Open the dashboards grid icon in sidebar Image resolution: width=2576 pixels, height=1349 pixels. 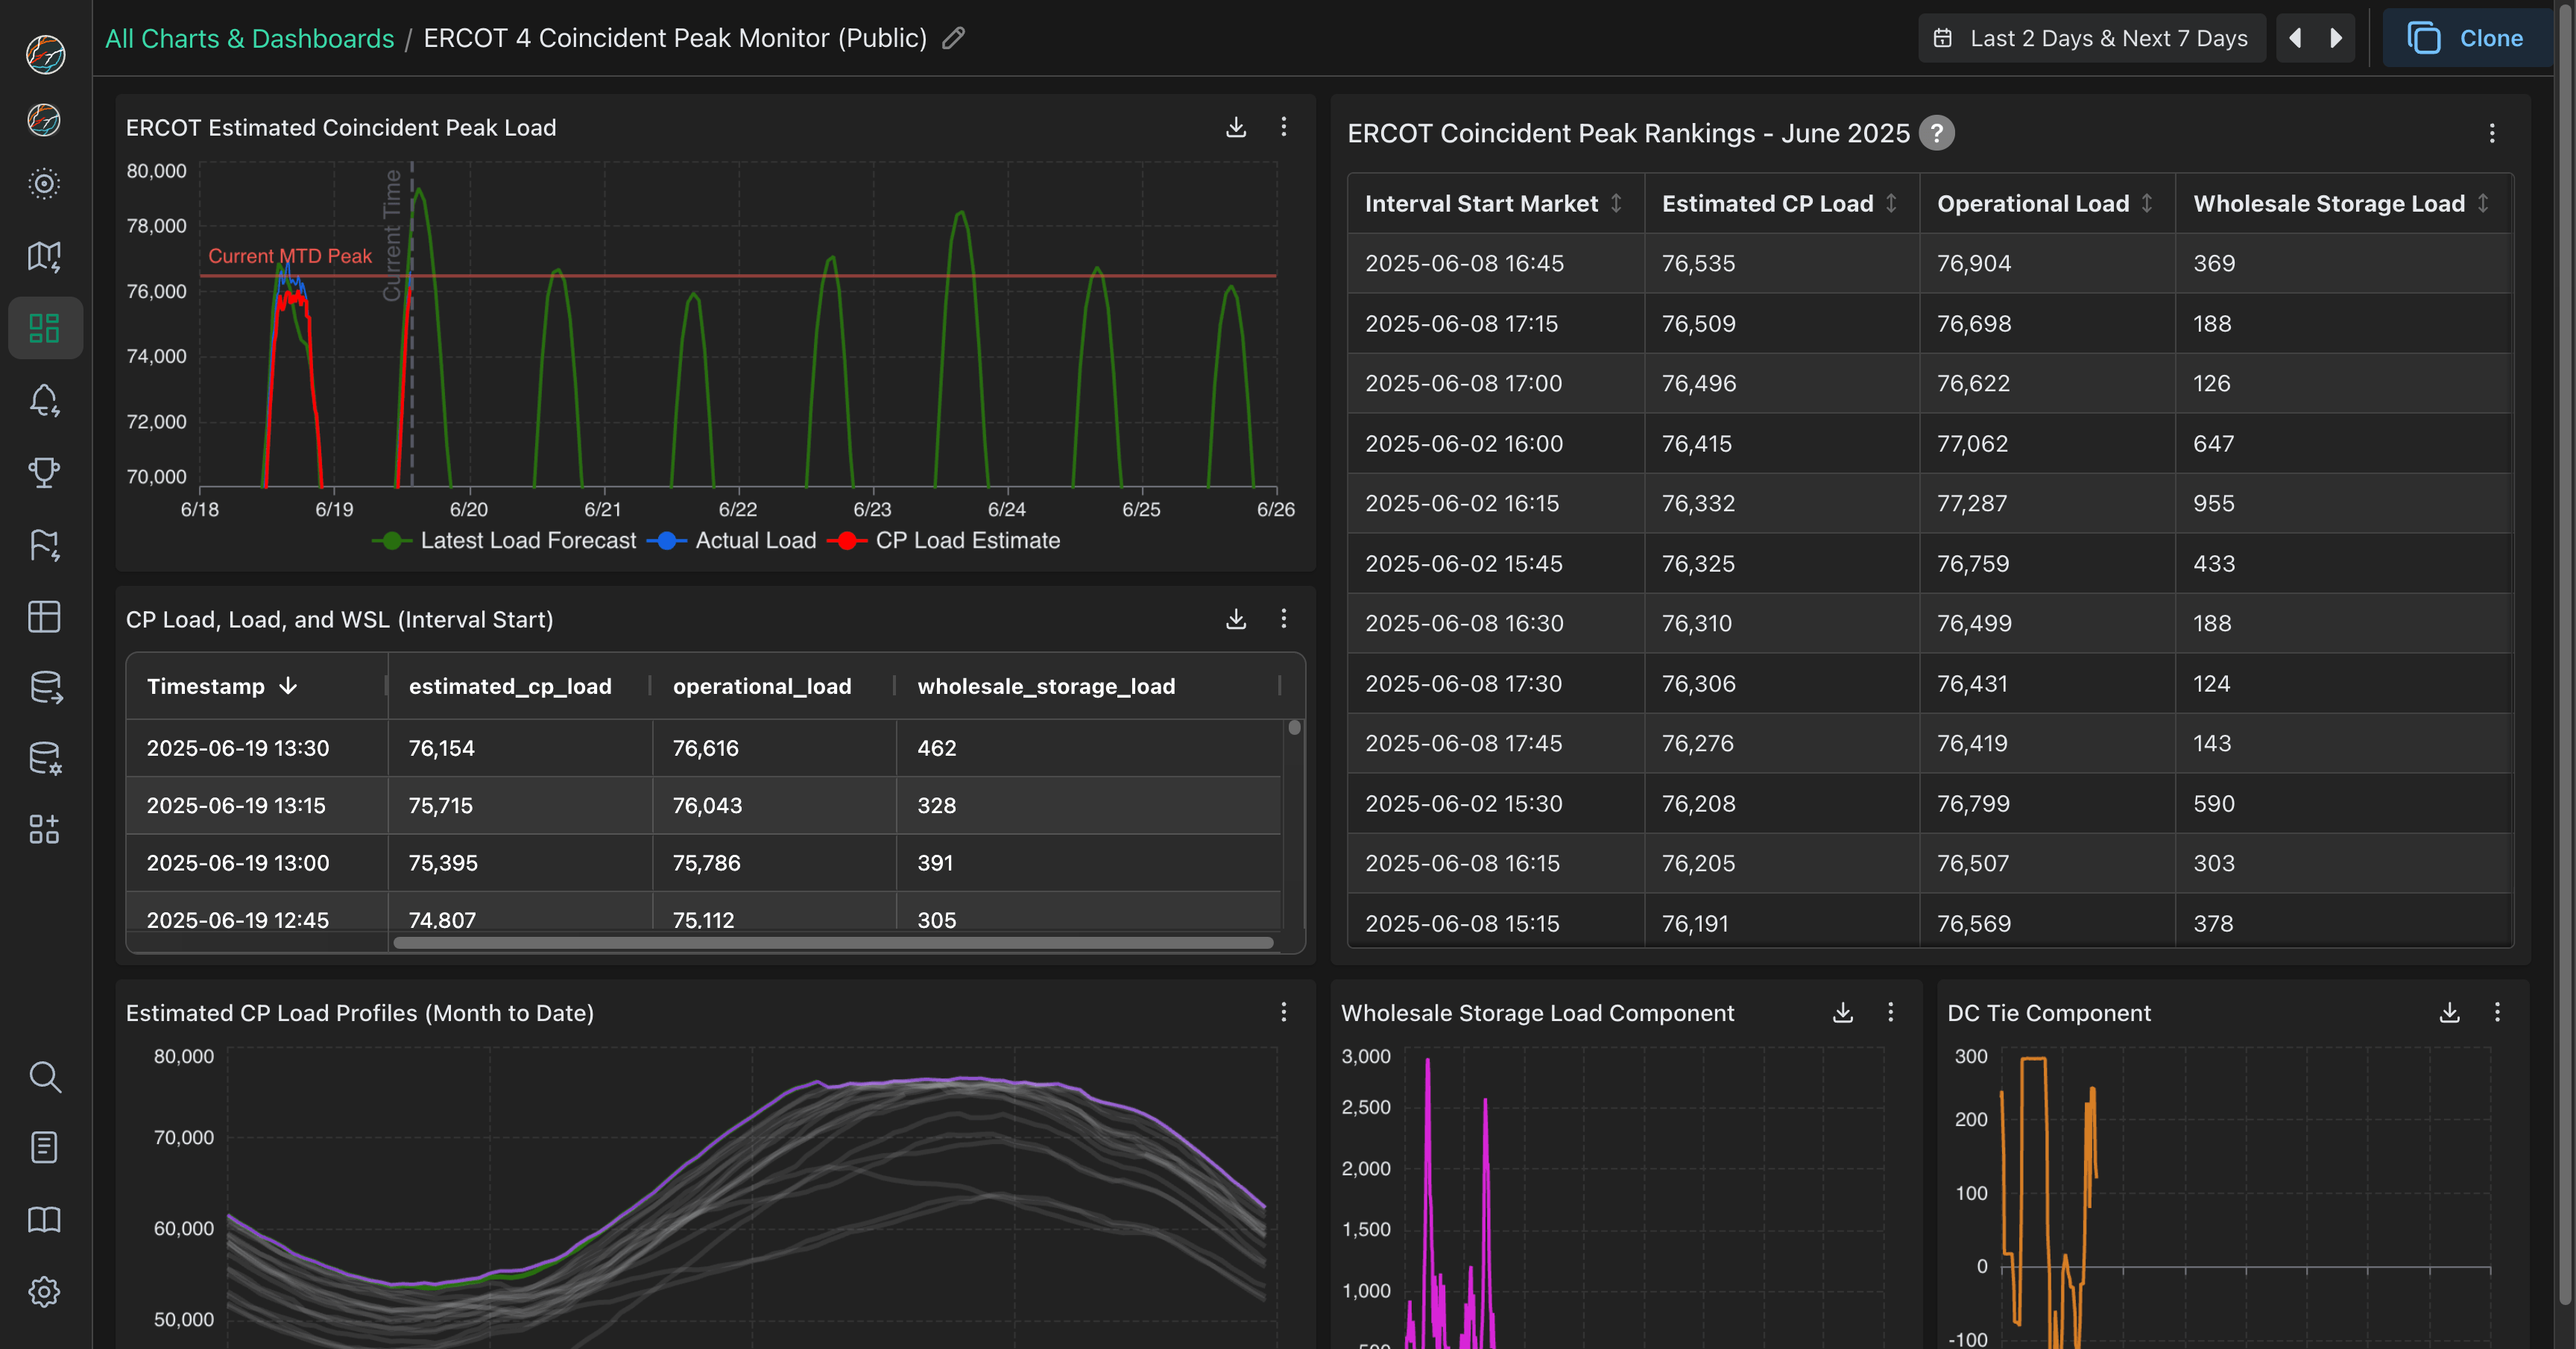pyautogui.click(x=44, y=328)
